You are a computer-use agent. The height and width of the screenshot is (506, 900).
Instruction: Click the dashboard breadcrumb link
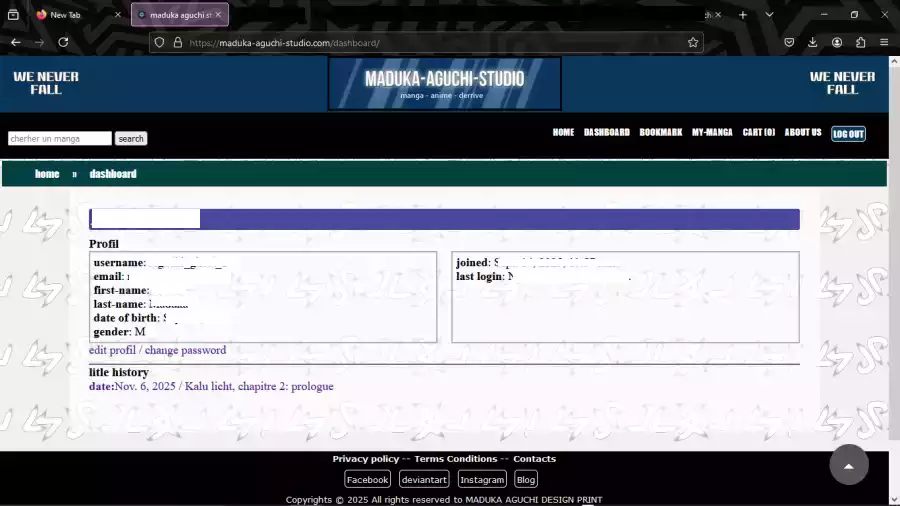tap(113, 174)
